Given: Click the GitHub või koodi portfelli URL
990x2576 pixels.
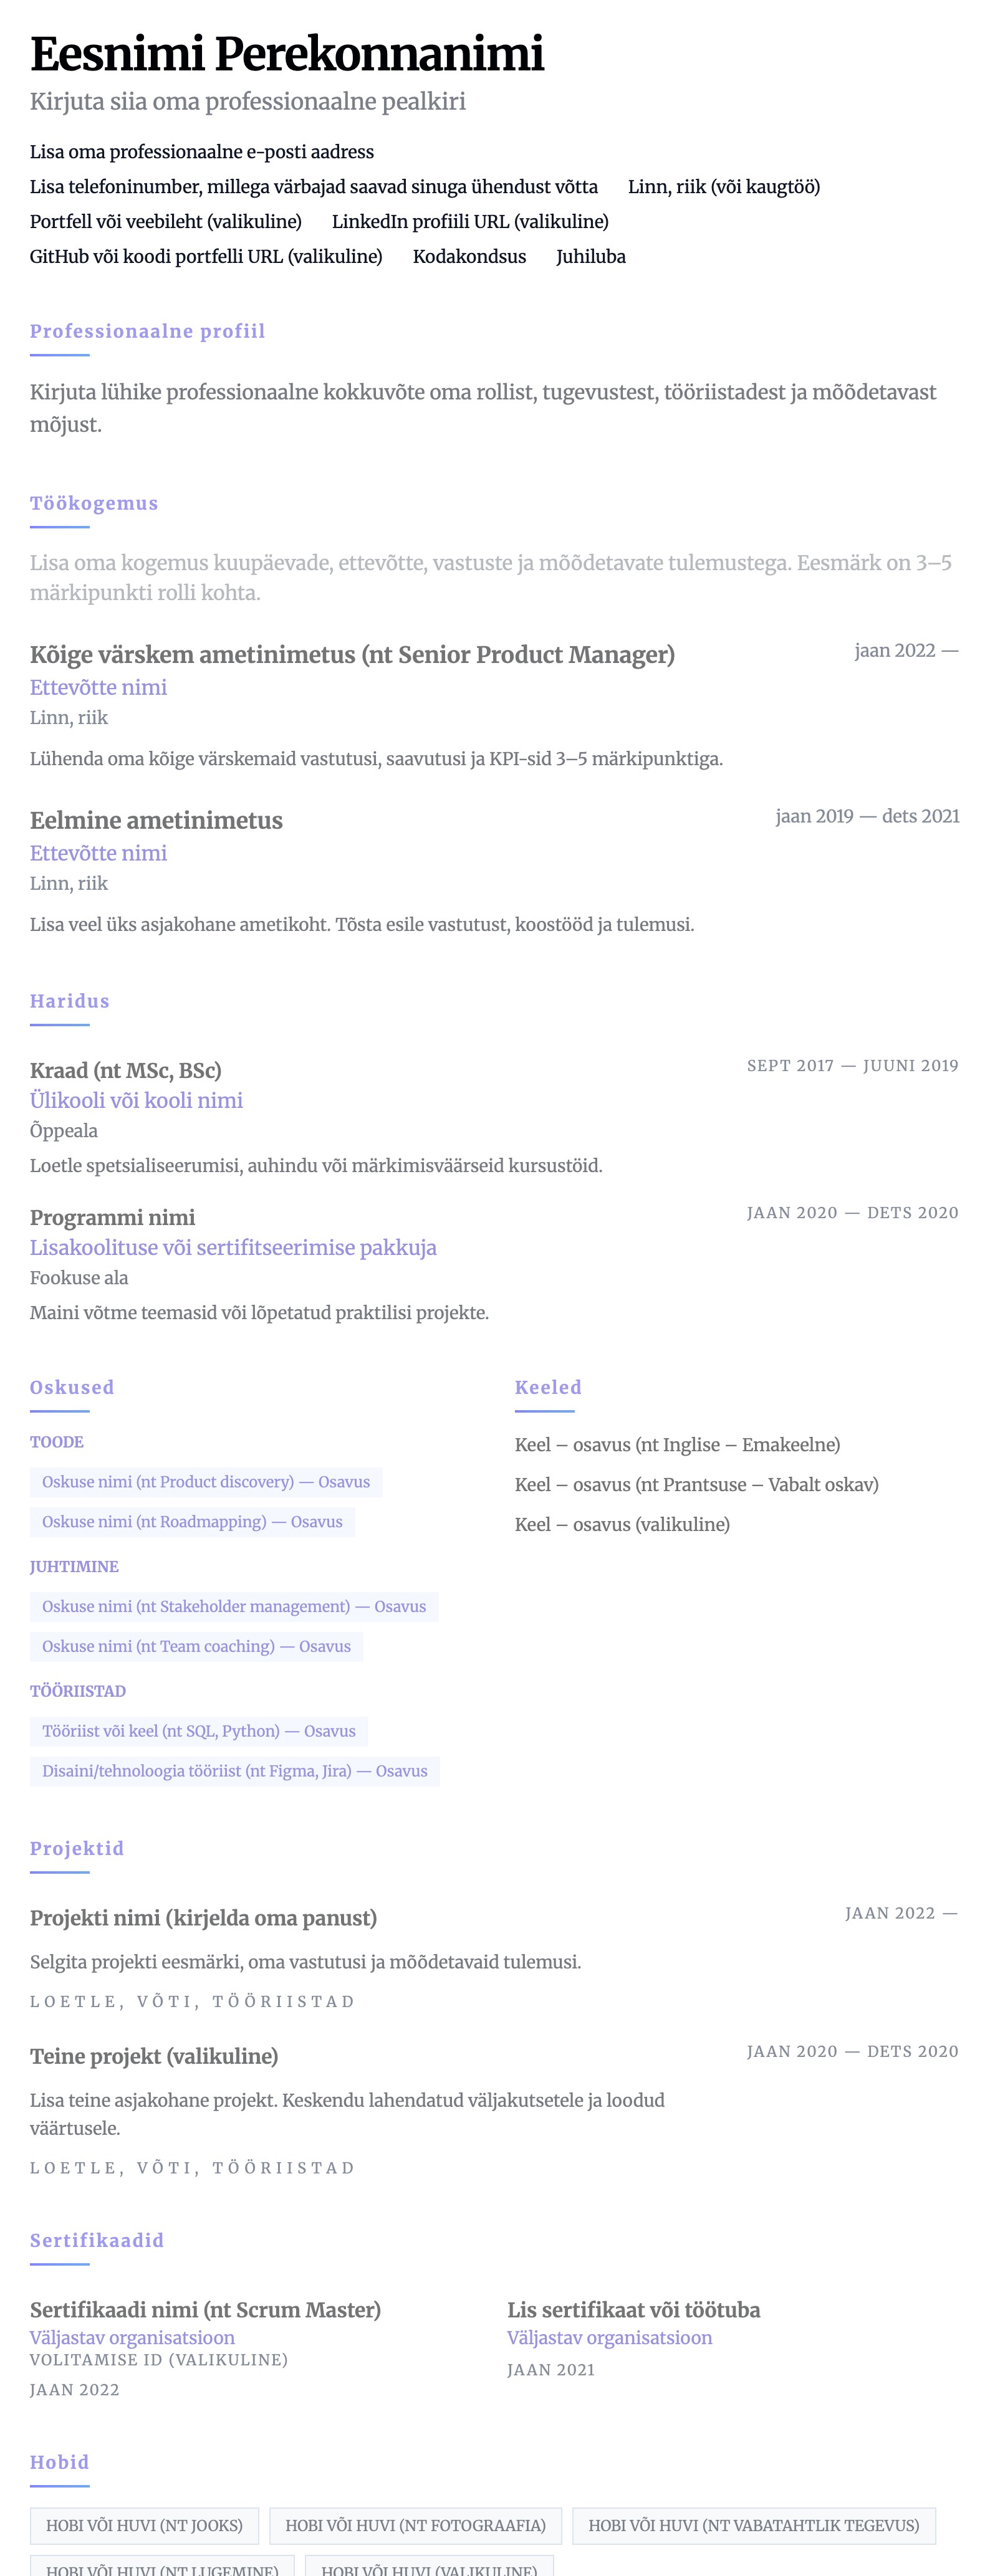Looking at the screenshot, I should pos(206,257).
